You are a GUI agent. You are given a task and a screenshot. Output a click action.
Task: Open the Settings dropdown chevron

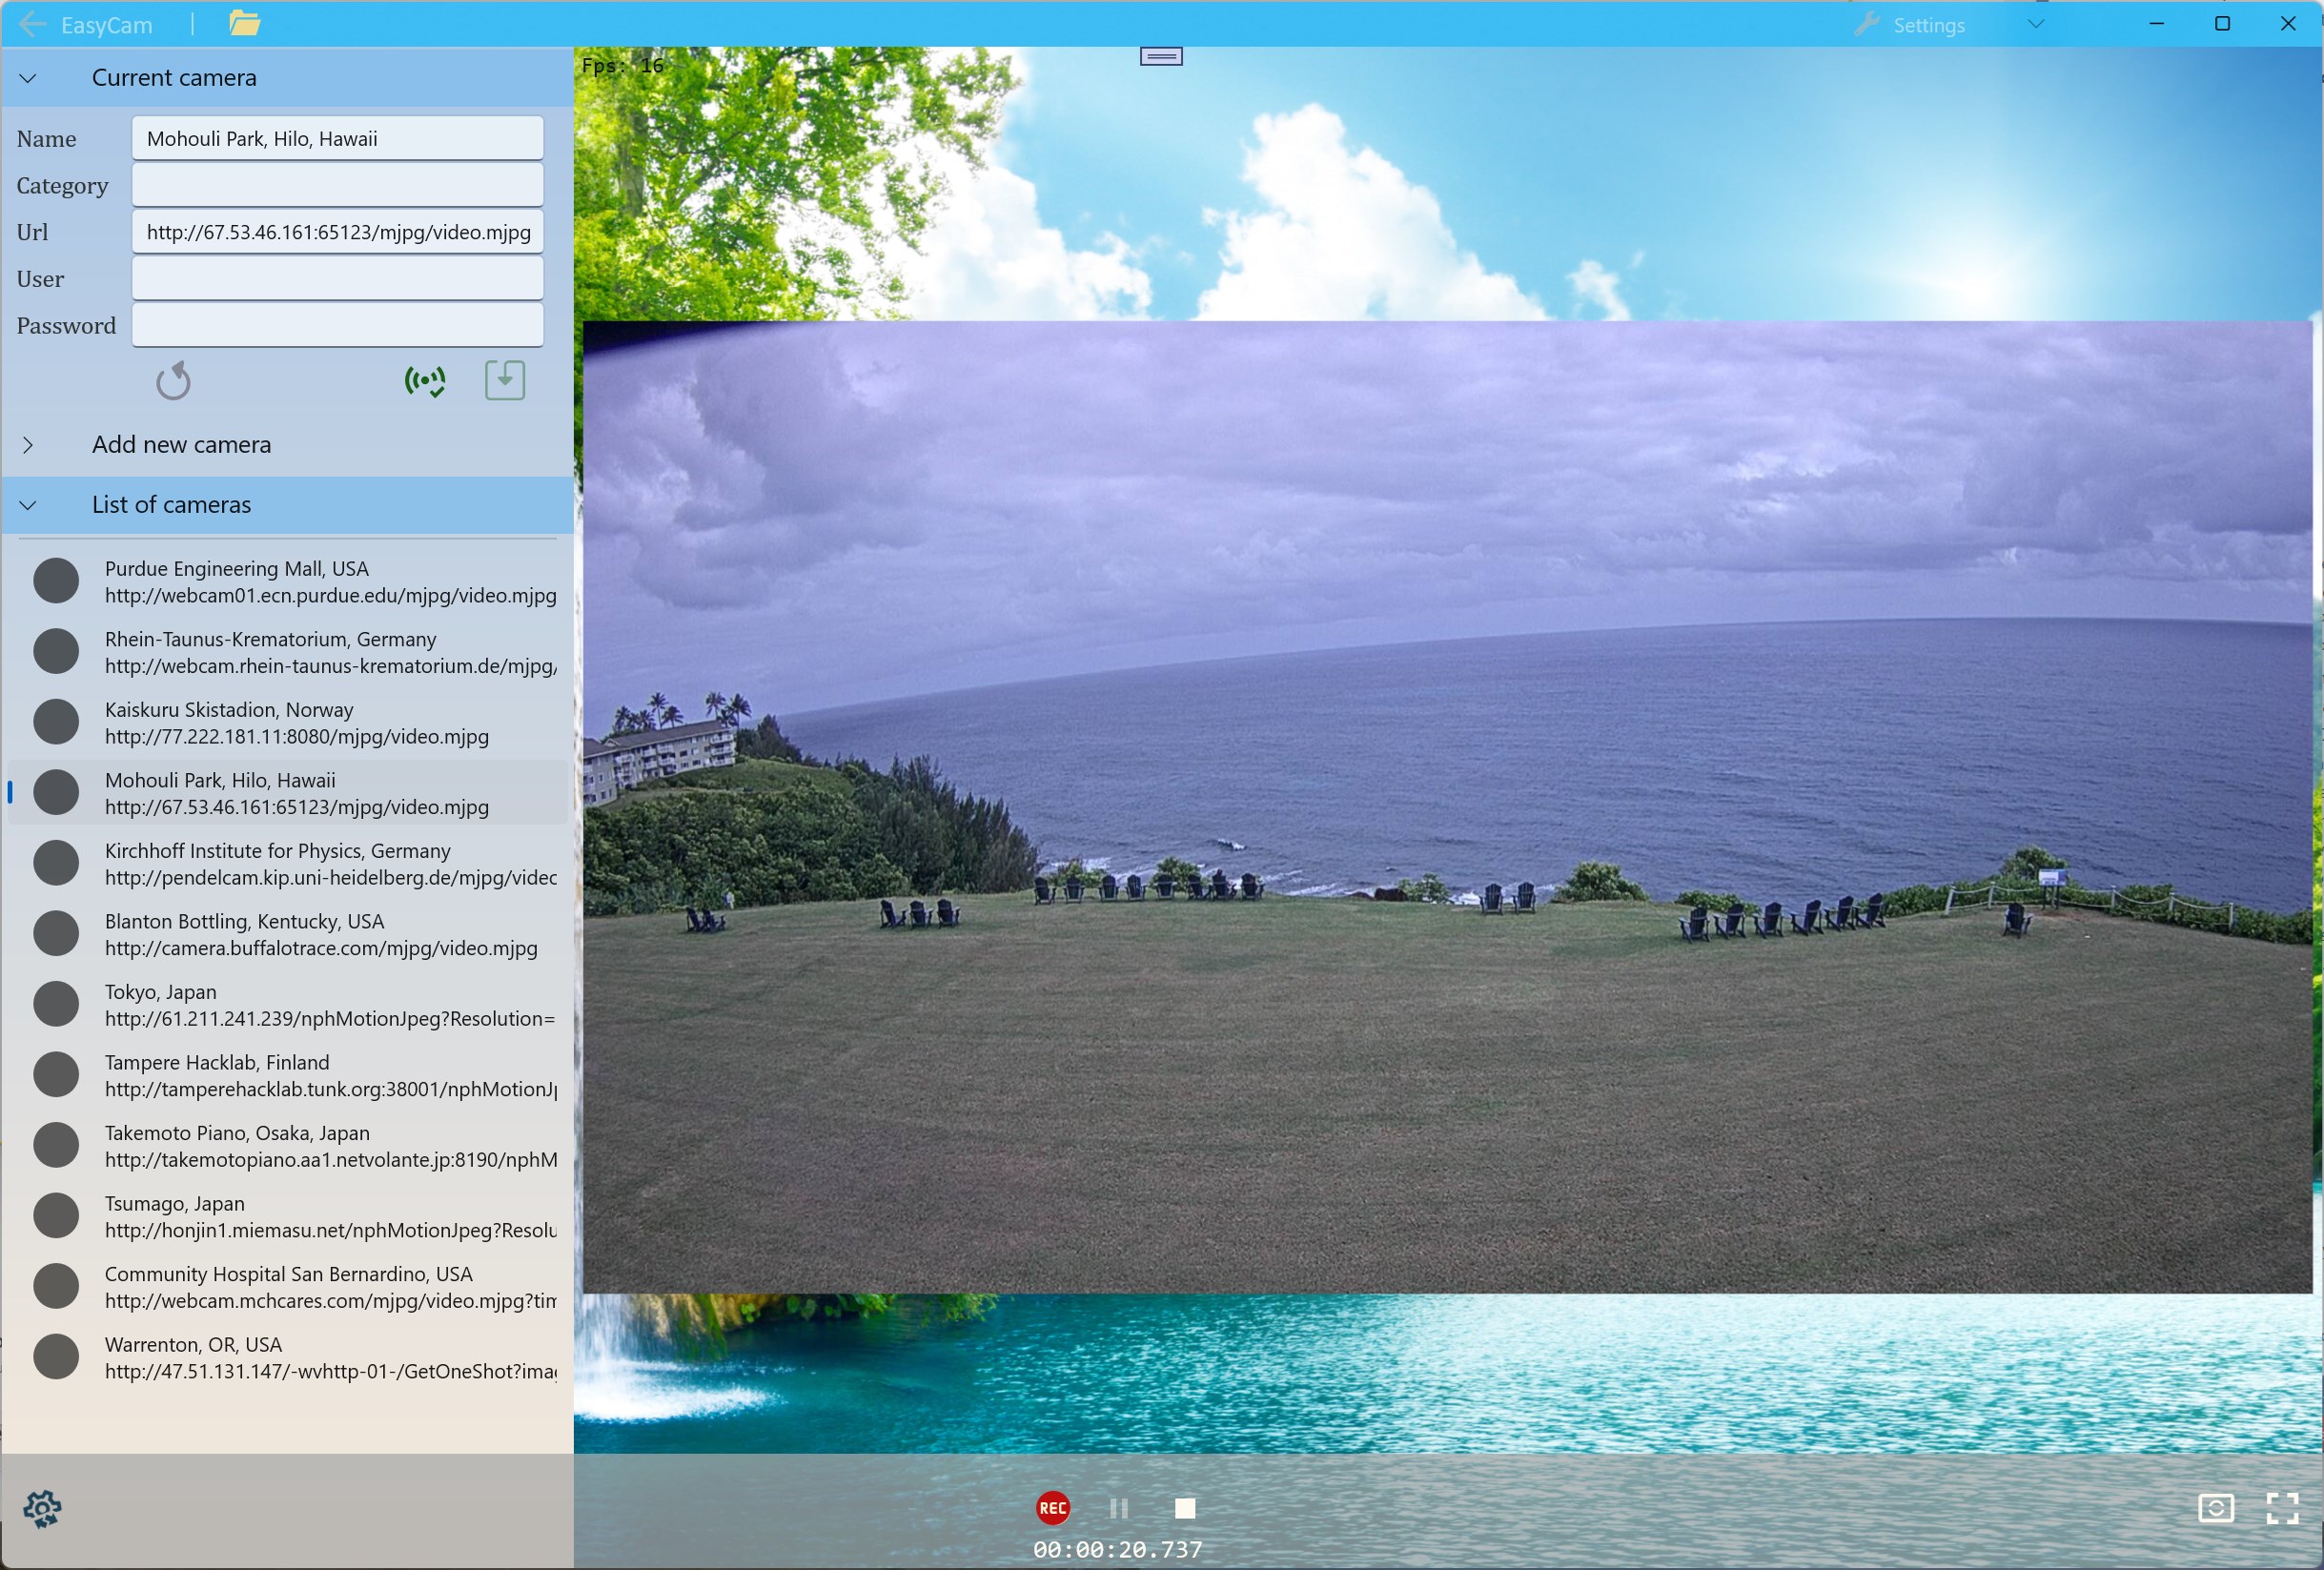(2036, 24)
